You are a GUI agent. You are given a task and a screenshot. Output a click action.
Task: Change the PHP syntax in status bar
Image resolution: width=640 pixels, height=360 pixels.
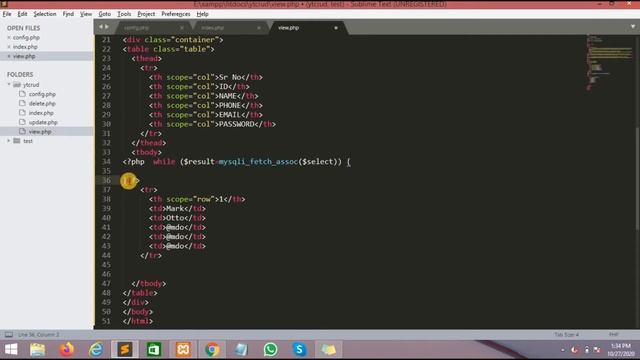(x=613, y=335)
